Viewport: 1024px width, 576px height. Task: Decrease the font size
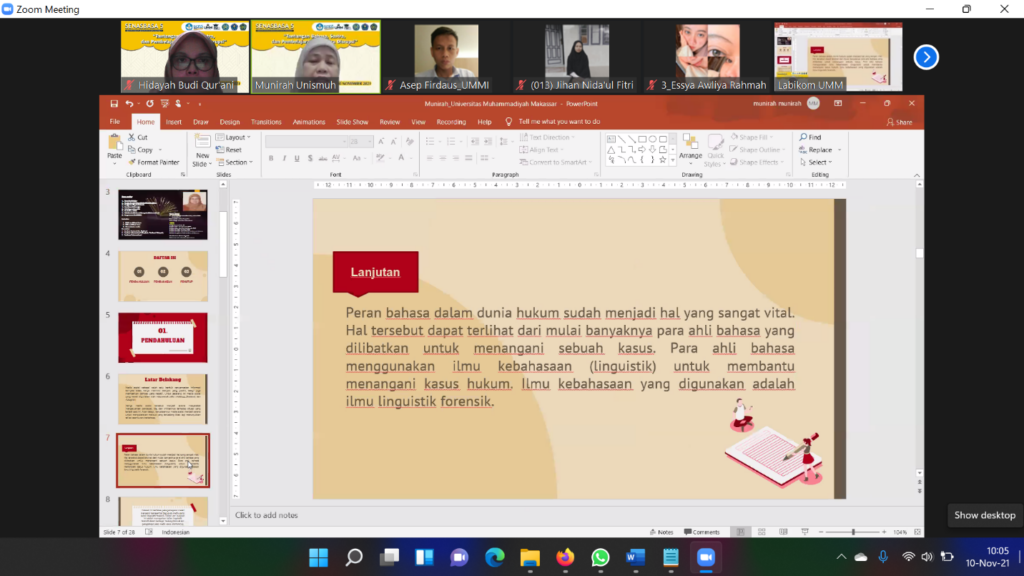coord(394,141)
